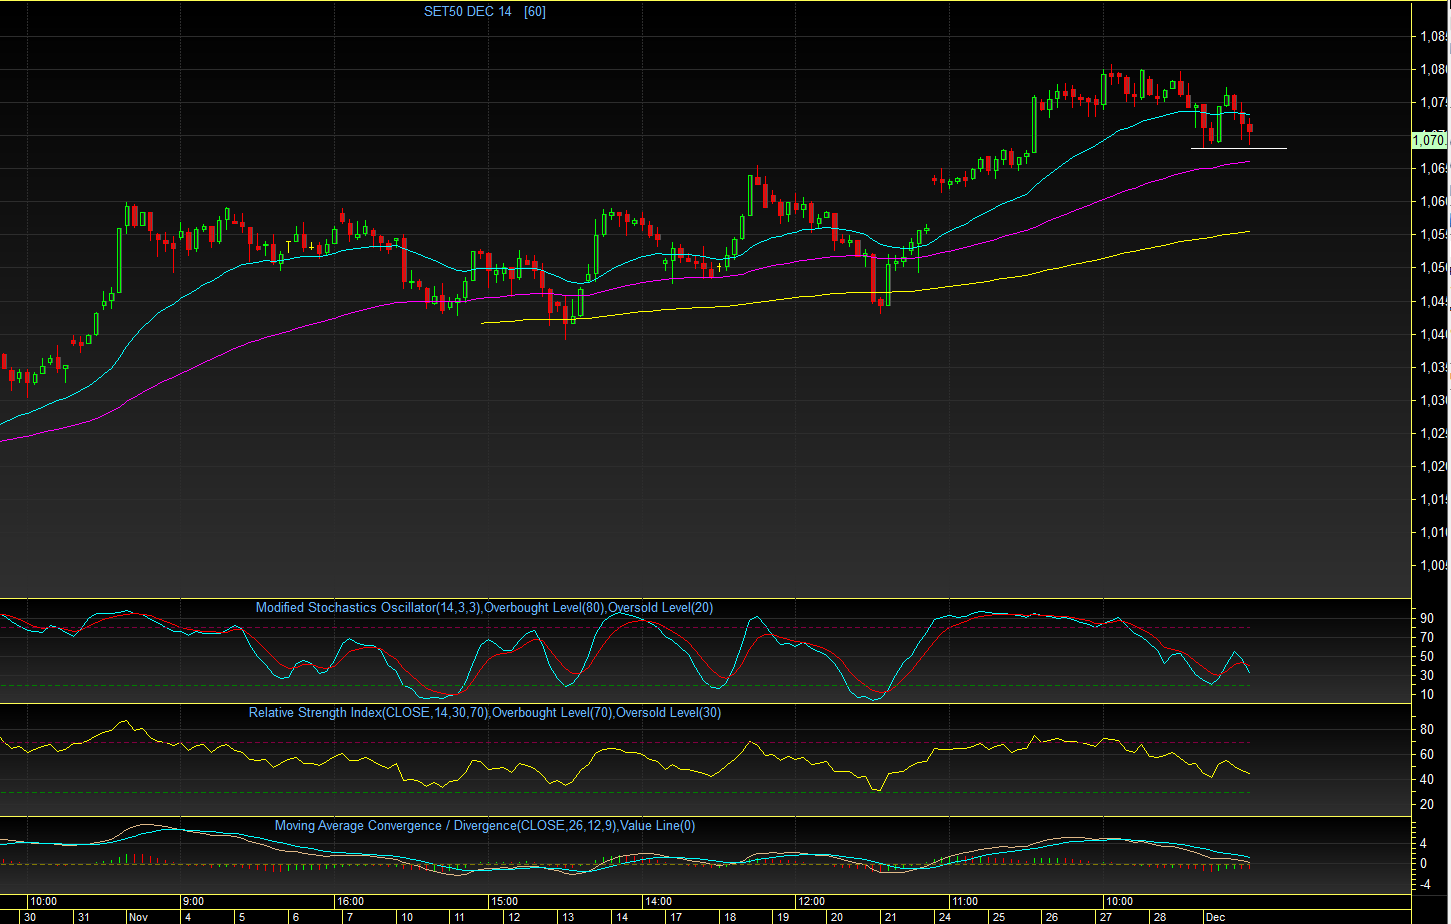1451x924 pixels.
Task: Click the 1,050 price axis label
Action: [1433, 268]
